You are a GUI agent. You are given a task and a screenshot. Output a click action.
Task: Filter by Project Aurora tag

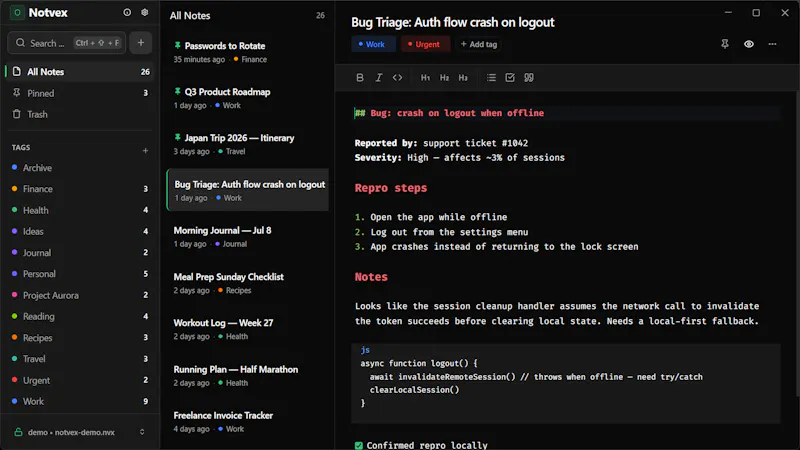point(80,295)
